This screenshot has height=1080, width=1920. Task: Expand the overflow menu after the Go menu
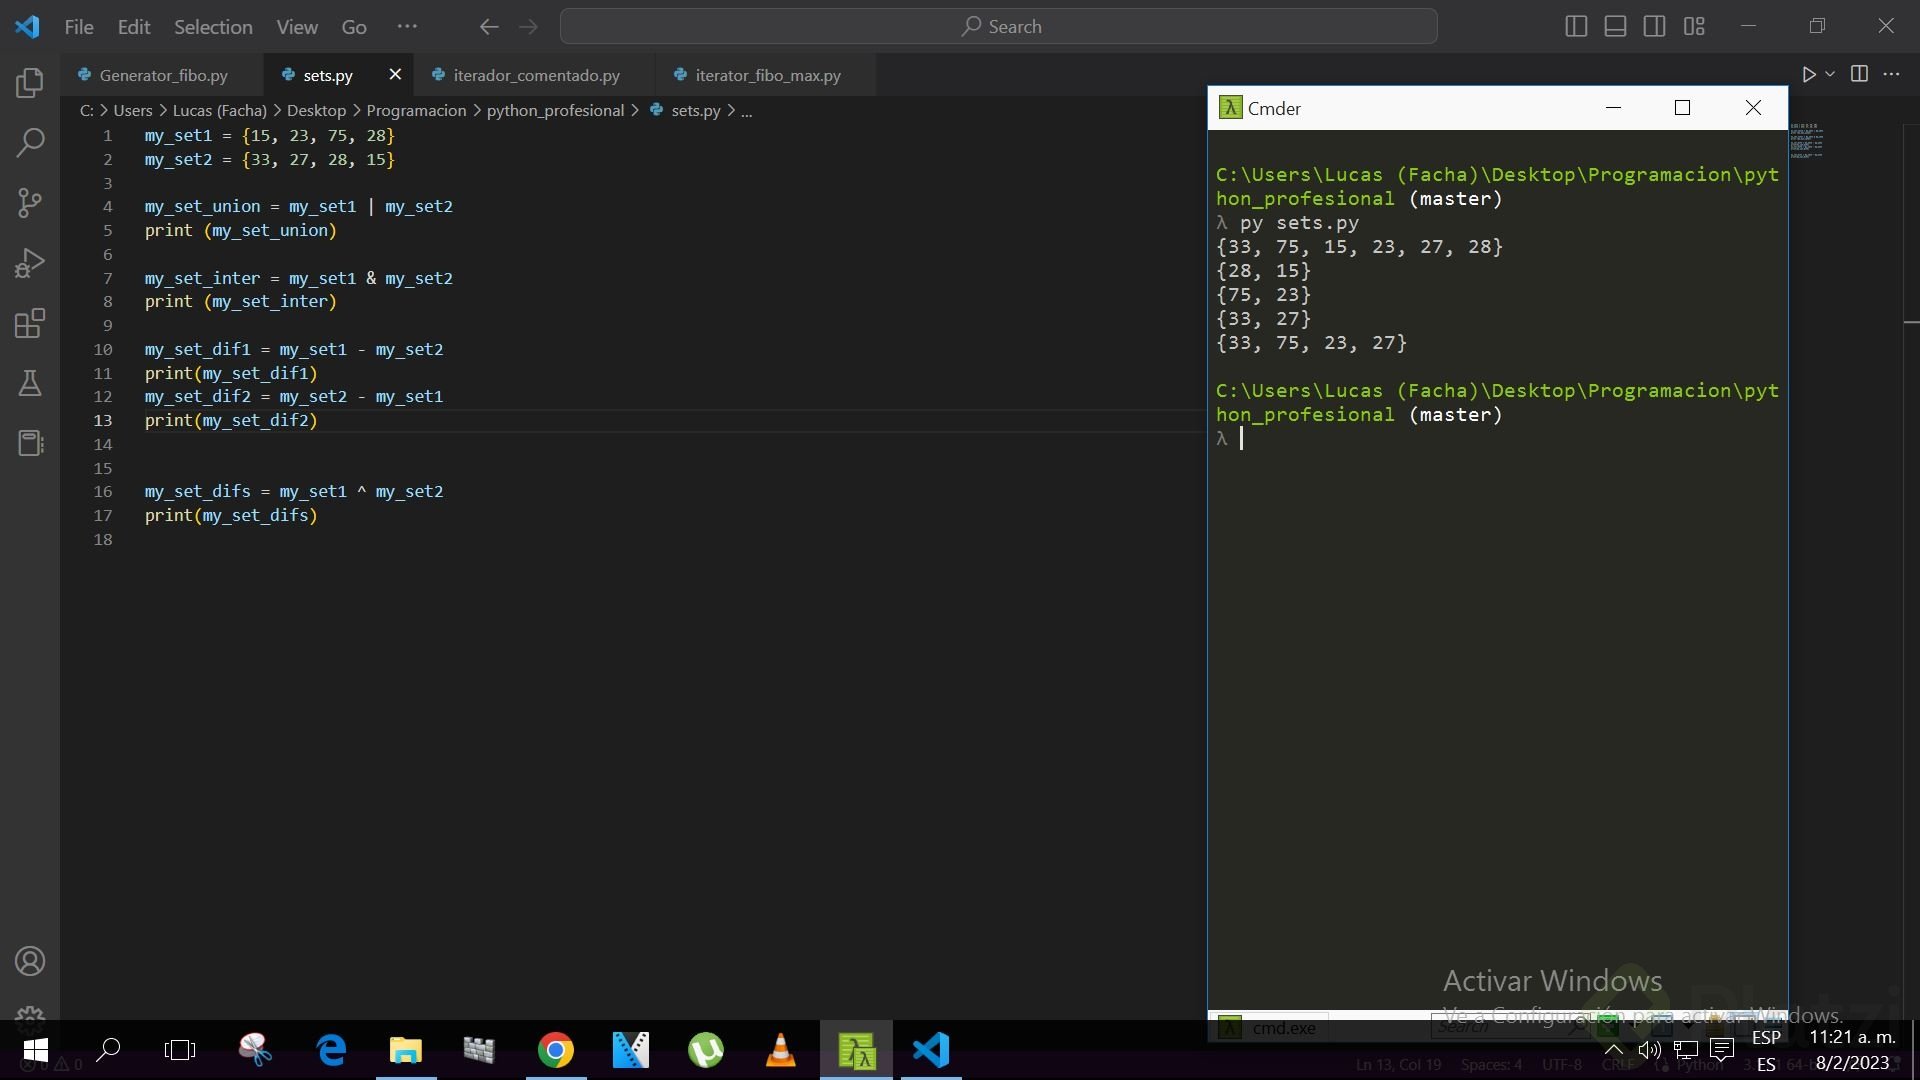coord(407,27)
